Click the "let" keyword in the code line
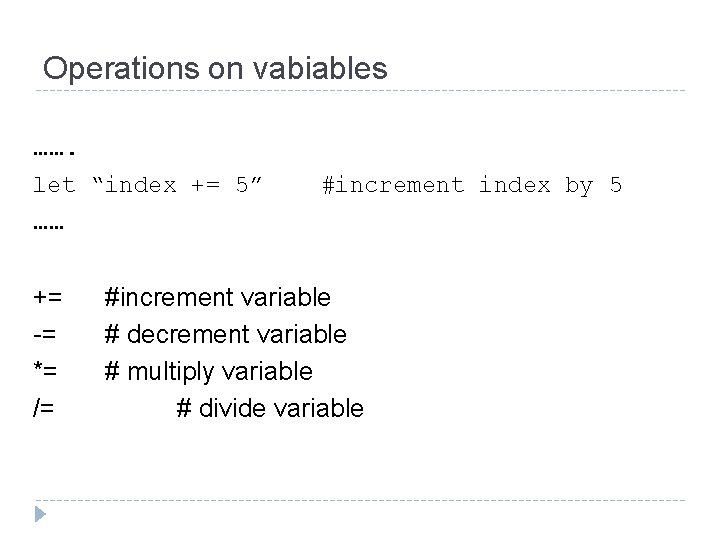The height and width of the screenshot is (540, 720). coord(54,185)
